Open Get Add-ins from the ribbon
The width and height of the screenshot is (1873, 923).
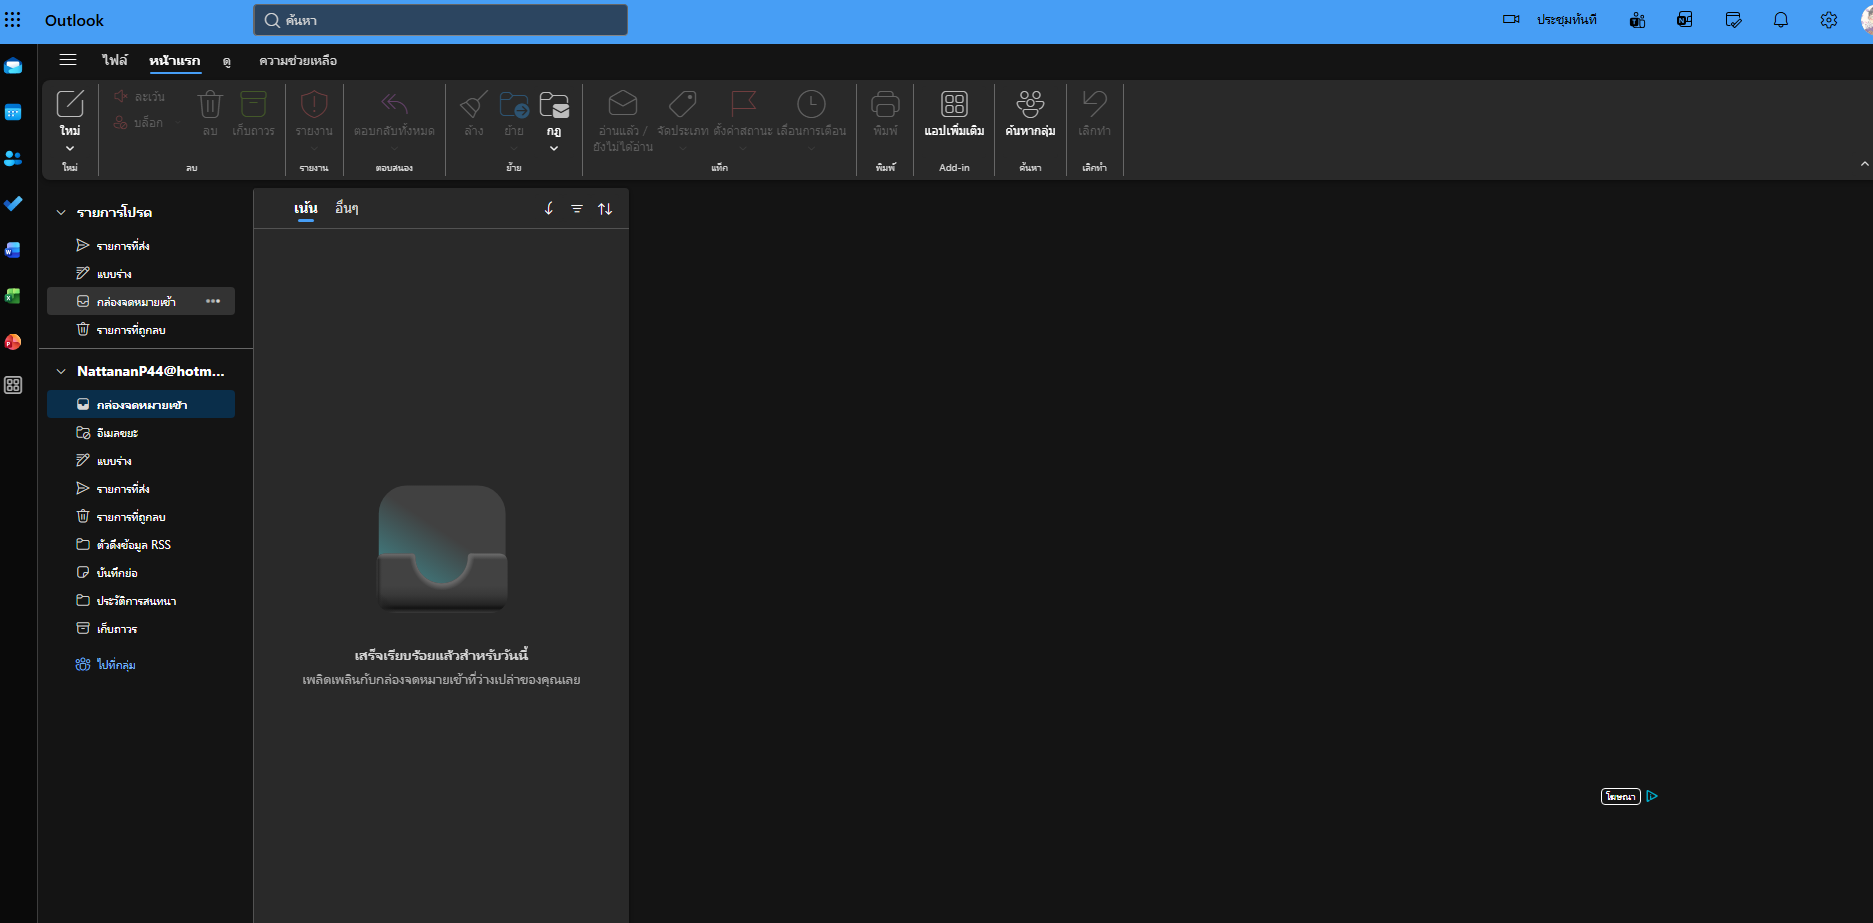pyautogui.click(x=954, y=114)
